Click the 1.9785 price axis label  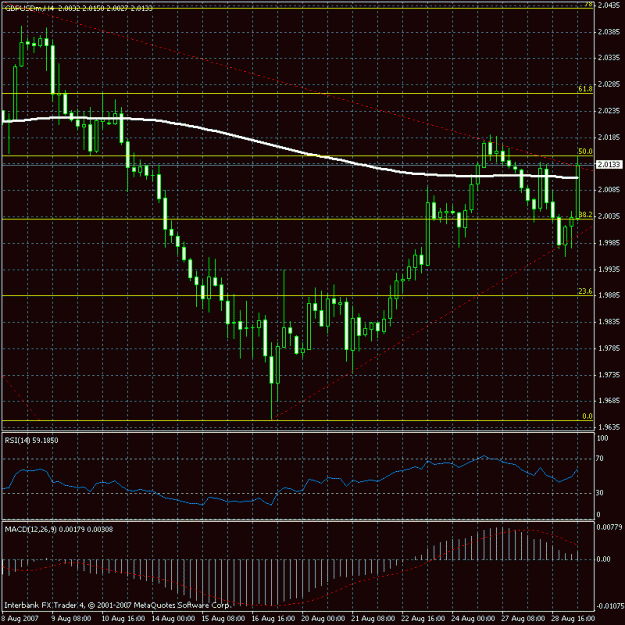(x=609, y=348)
